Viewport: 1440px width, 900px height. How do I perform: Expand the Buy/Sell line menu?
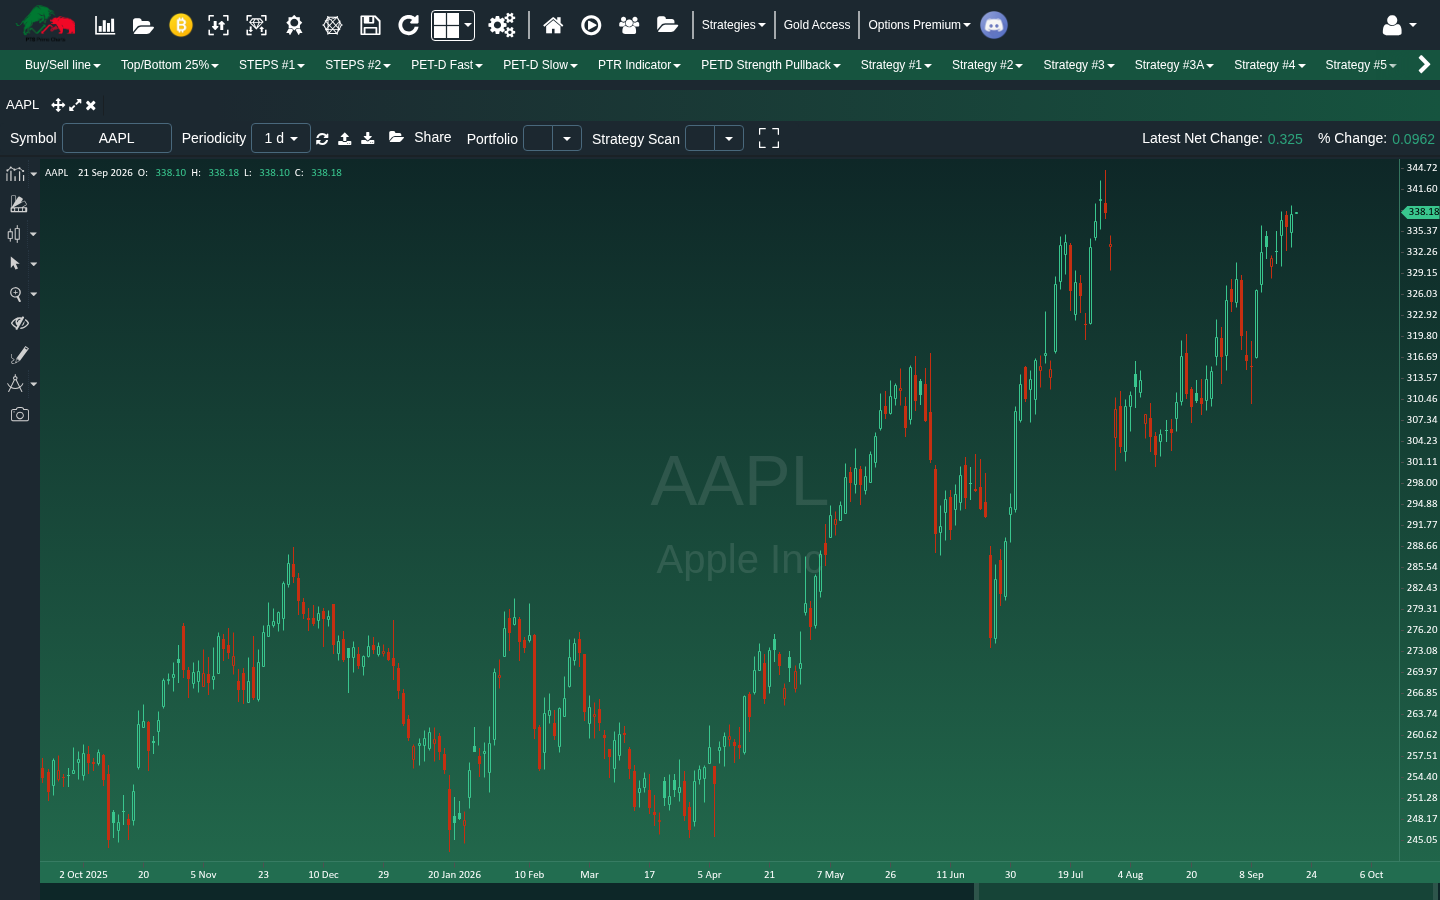63,65
